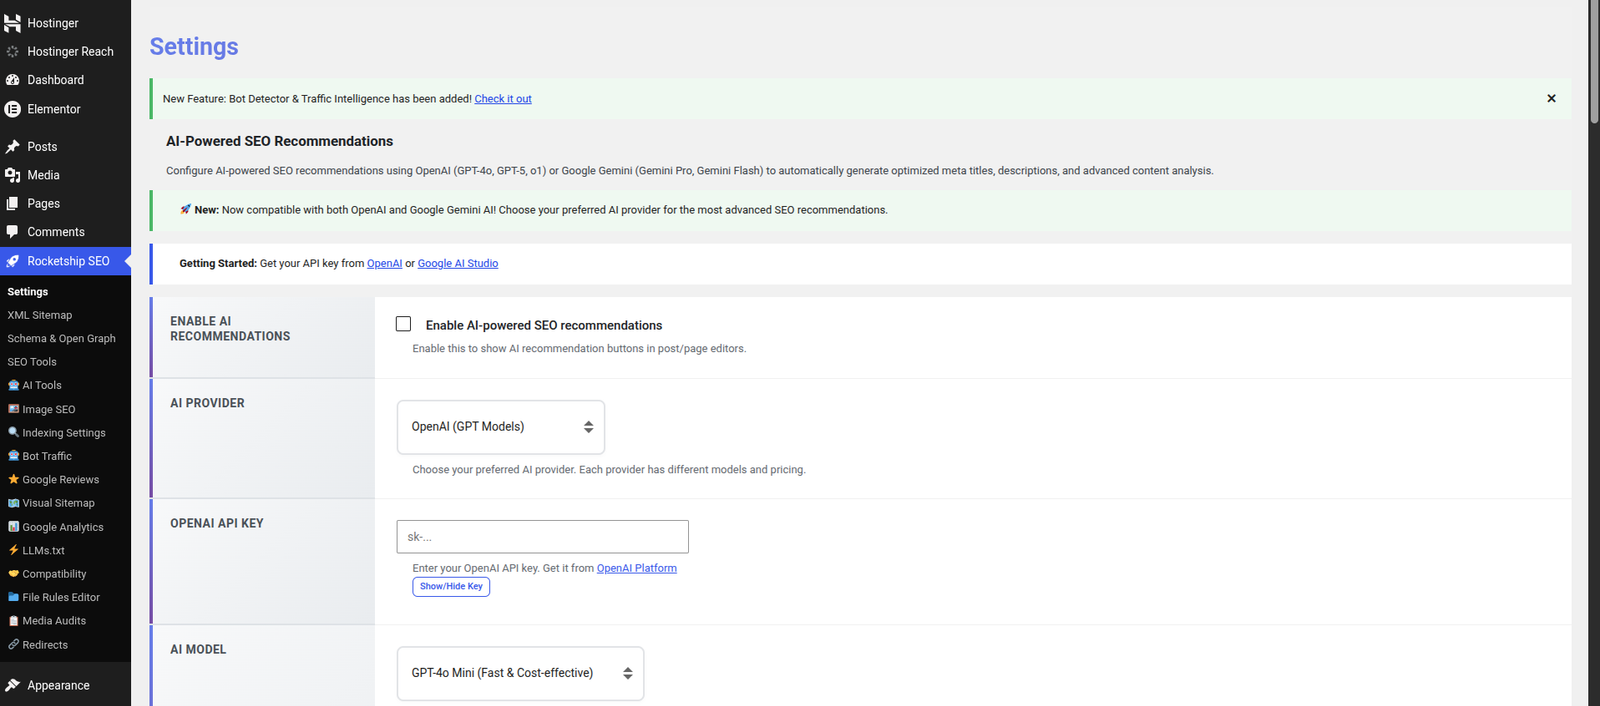Click the Pages document icon
This screenshot has width=1600, height=706.
coord(12,203)
